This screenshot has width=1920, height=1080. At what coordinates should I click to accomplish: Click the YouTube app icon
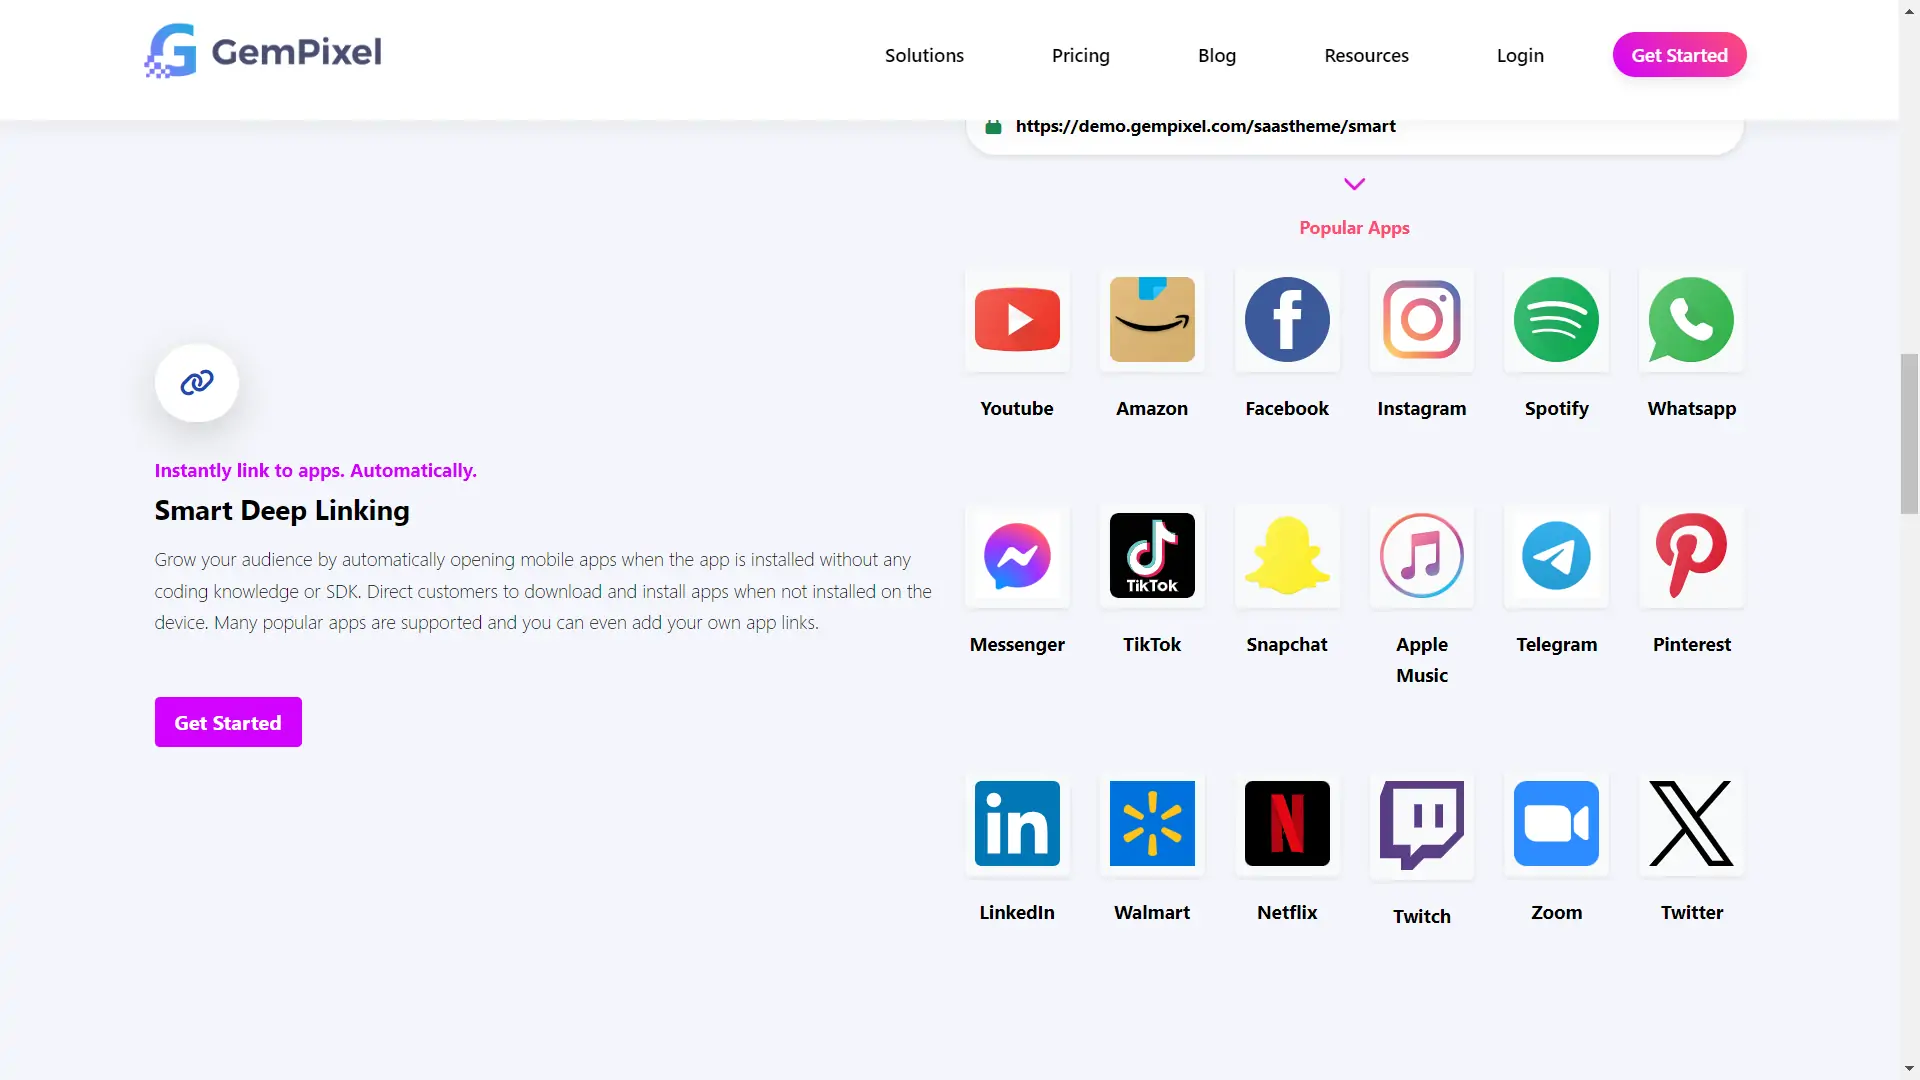click(1017, 320)
